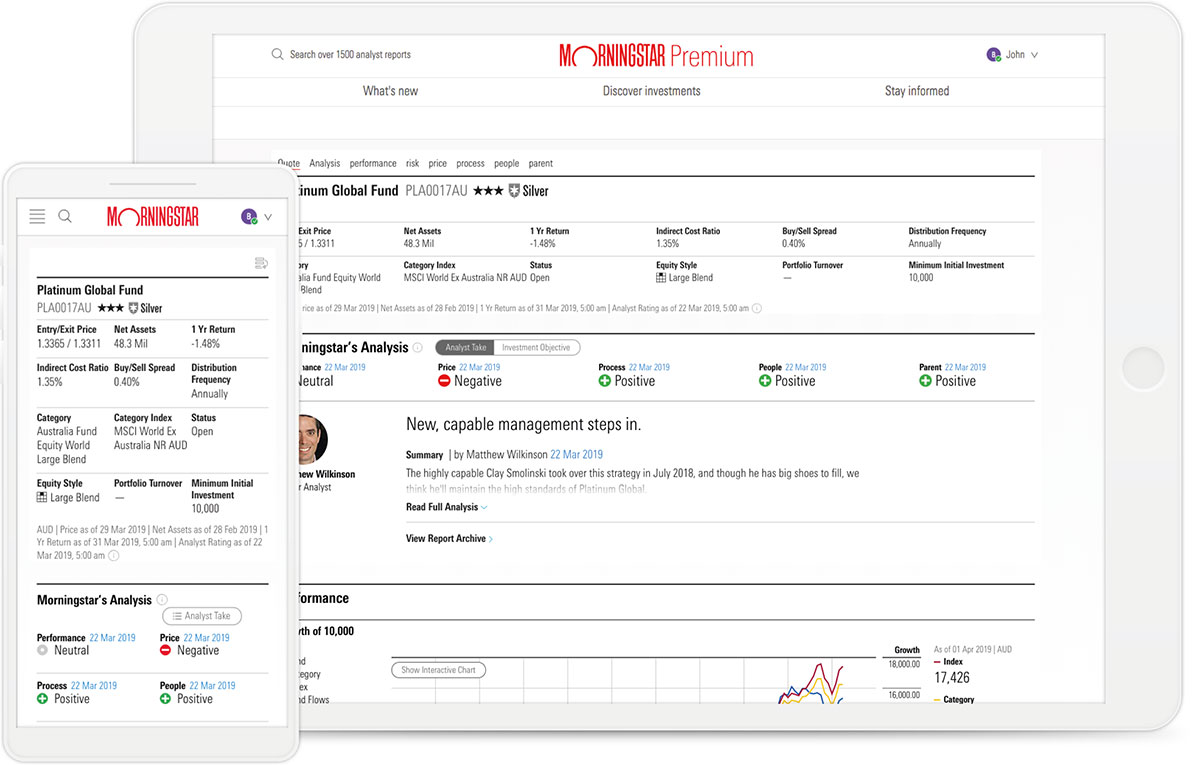Click the magnifier search icon on the tablet
The height and width of the screenshot is (765, 1200).
click(x=278, y=55)
